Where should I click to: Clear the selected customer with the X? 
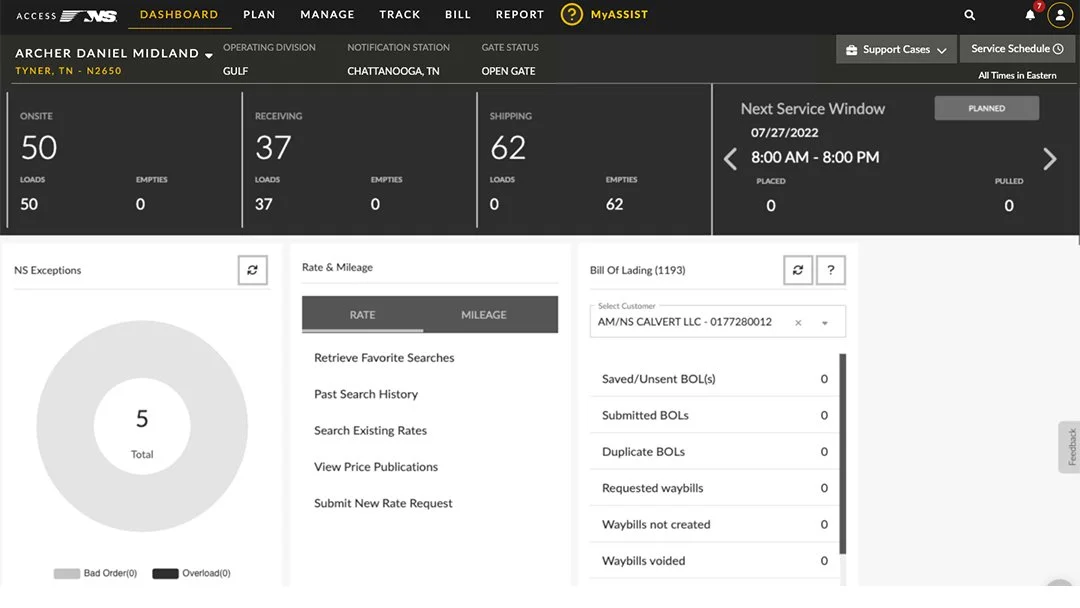(798, 322)
